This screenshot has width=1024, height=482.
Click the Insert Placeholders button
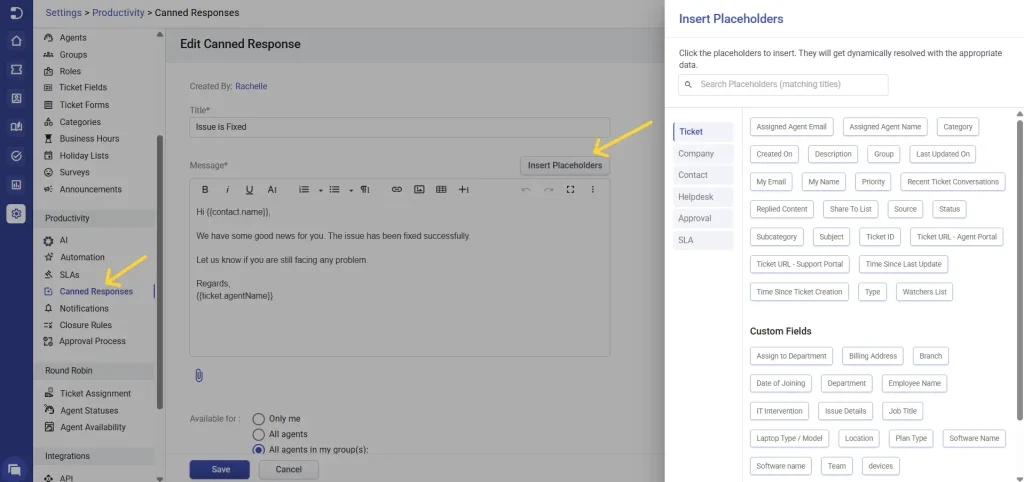click(x=565, y=165)
